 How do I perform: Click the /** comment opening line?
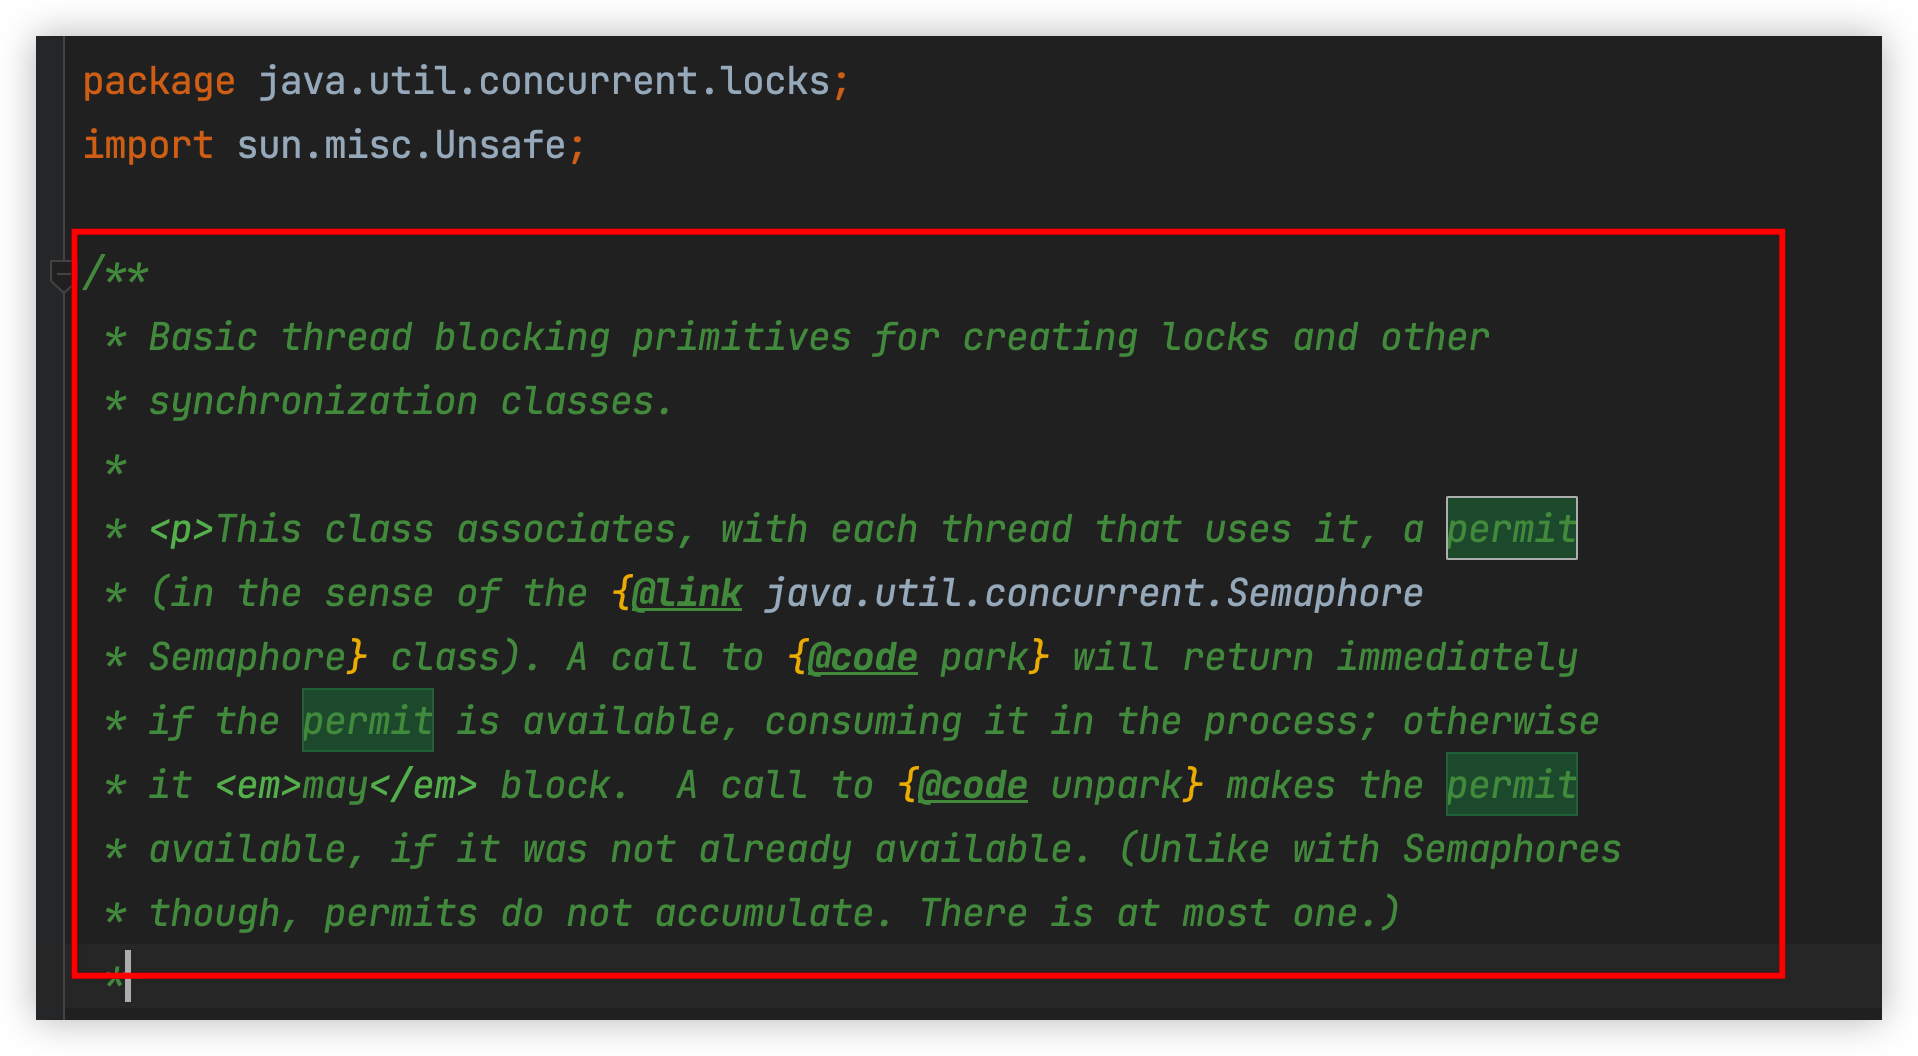(x=116, y=273)
